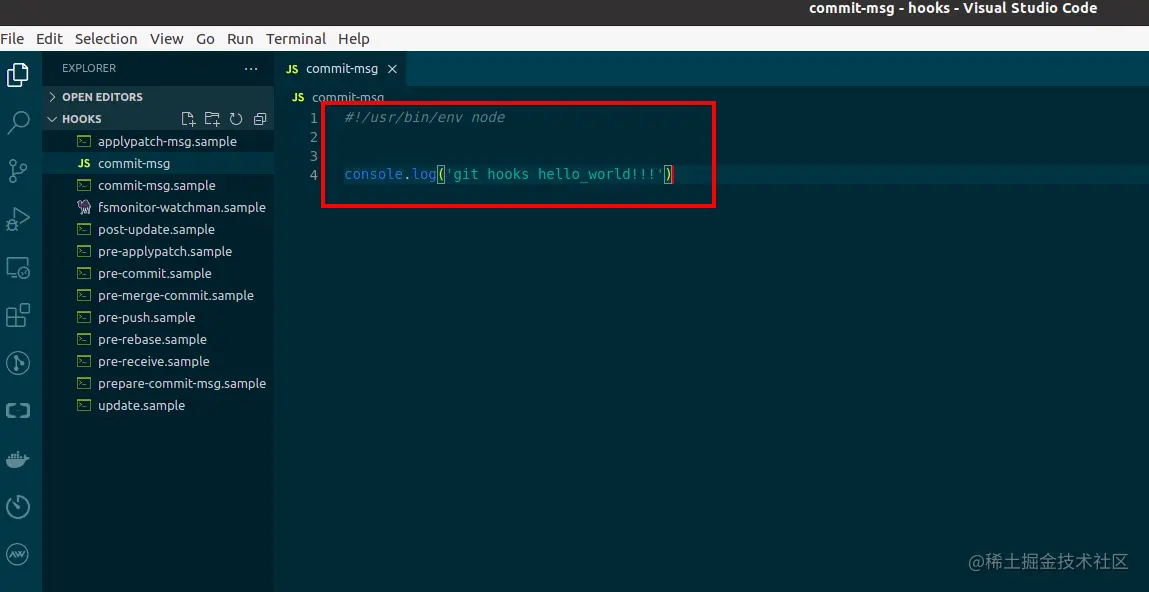This screenshot has height=592, width=1149.
Task: Open the Run menu
Action: [x=240, y=39]
